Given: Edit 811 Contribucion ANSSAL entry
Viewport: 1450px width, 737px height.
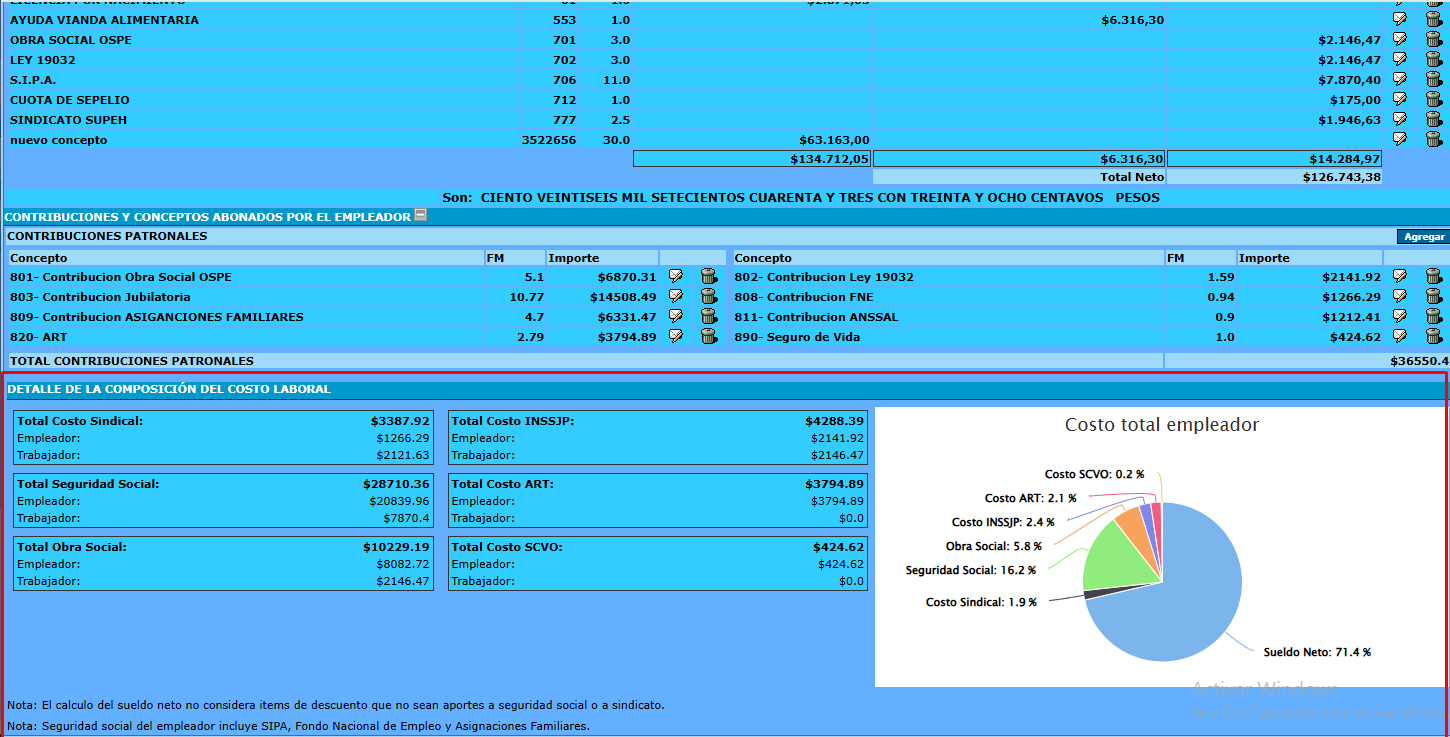Looking at the screenshot, I should [x=1400, y=316].
